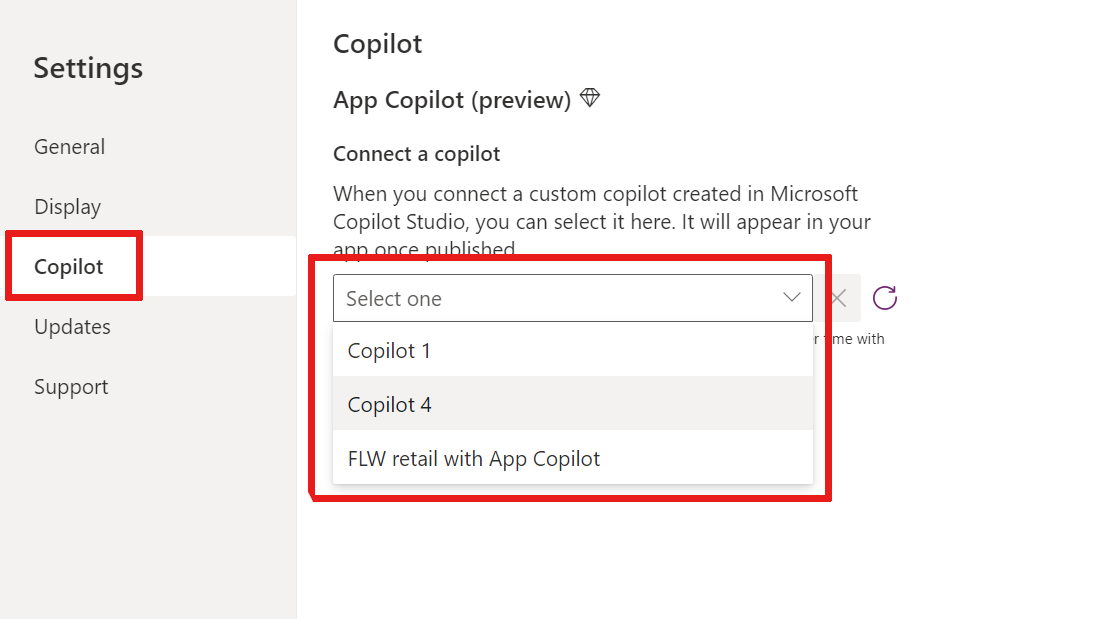Viewport: 1098px width, 619px height.
Task: Choose Copilot 1 from the dropdown list
Action: tap(573, 350)
